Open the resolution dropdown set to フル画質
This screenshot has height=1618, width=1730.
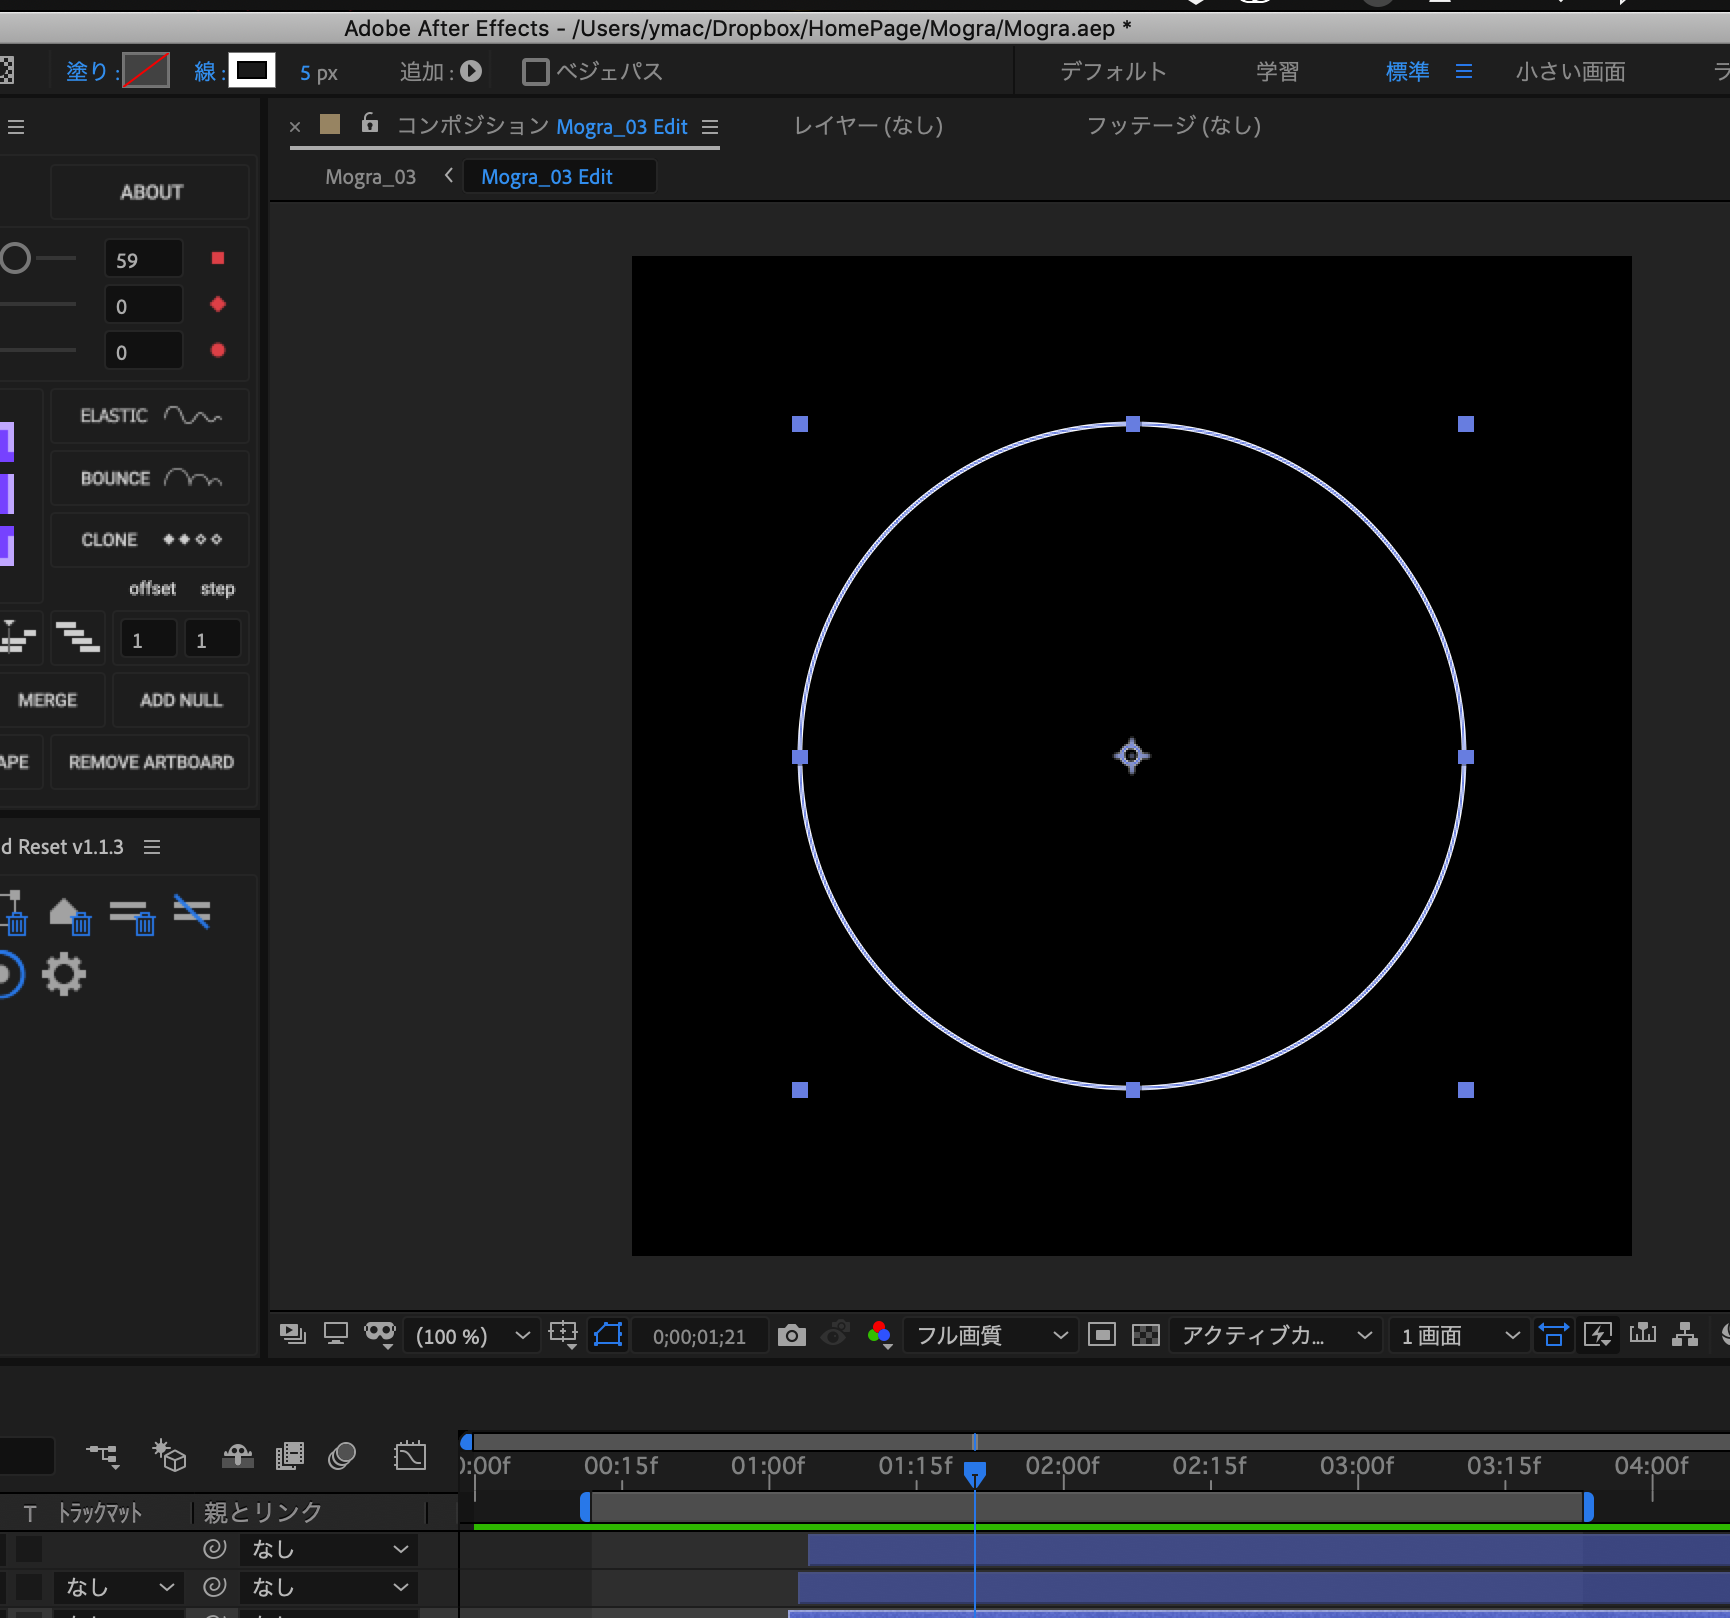(990, 1335)
